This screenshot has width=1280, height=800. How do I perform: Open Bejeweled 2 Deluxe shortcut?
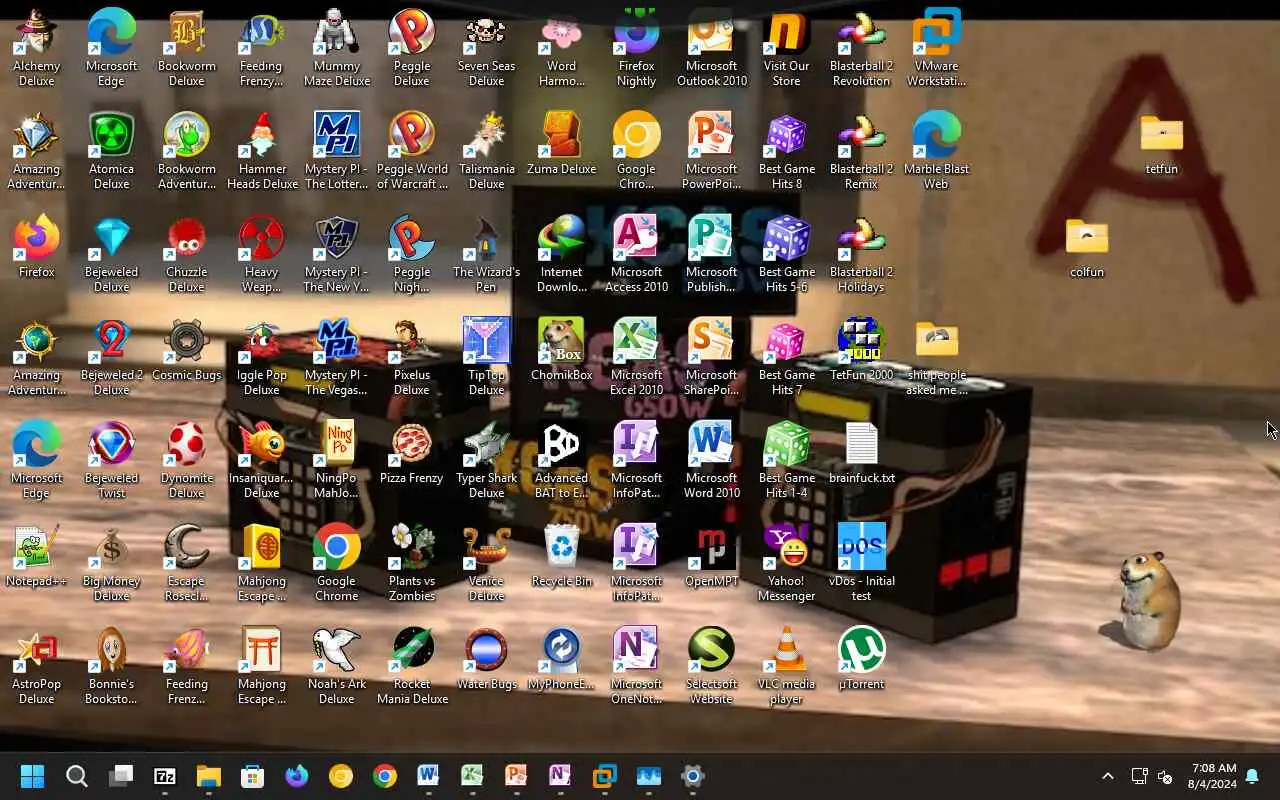111,357
